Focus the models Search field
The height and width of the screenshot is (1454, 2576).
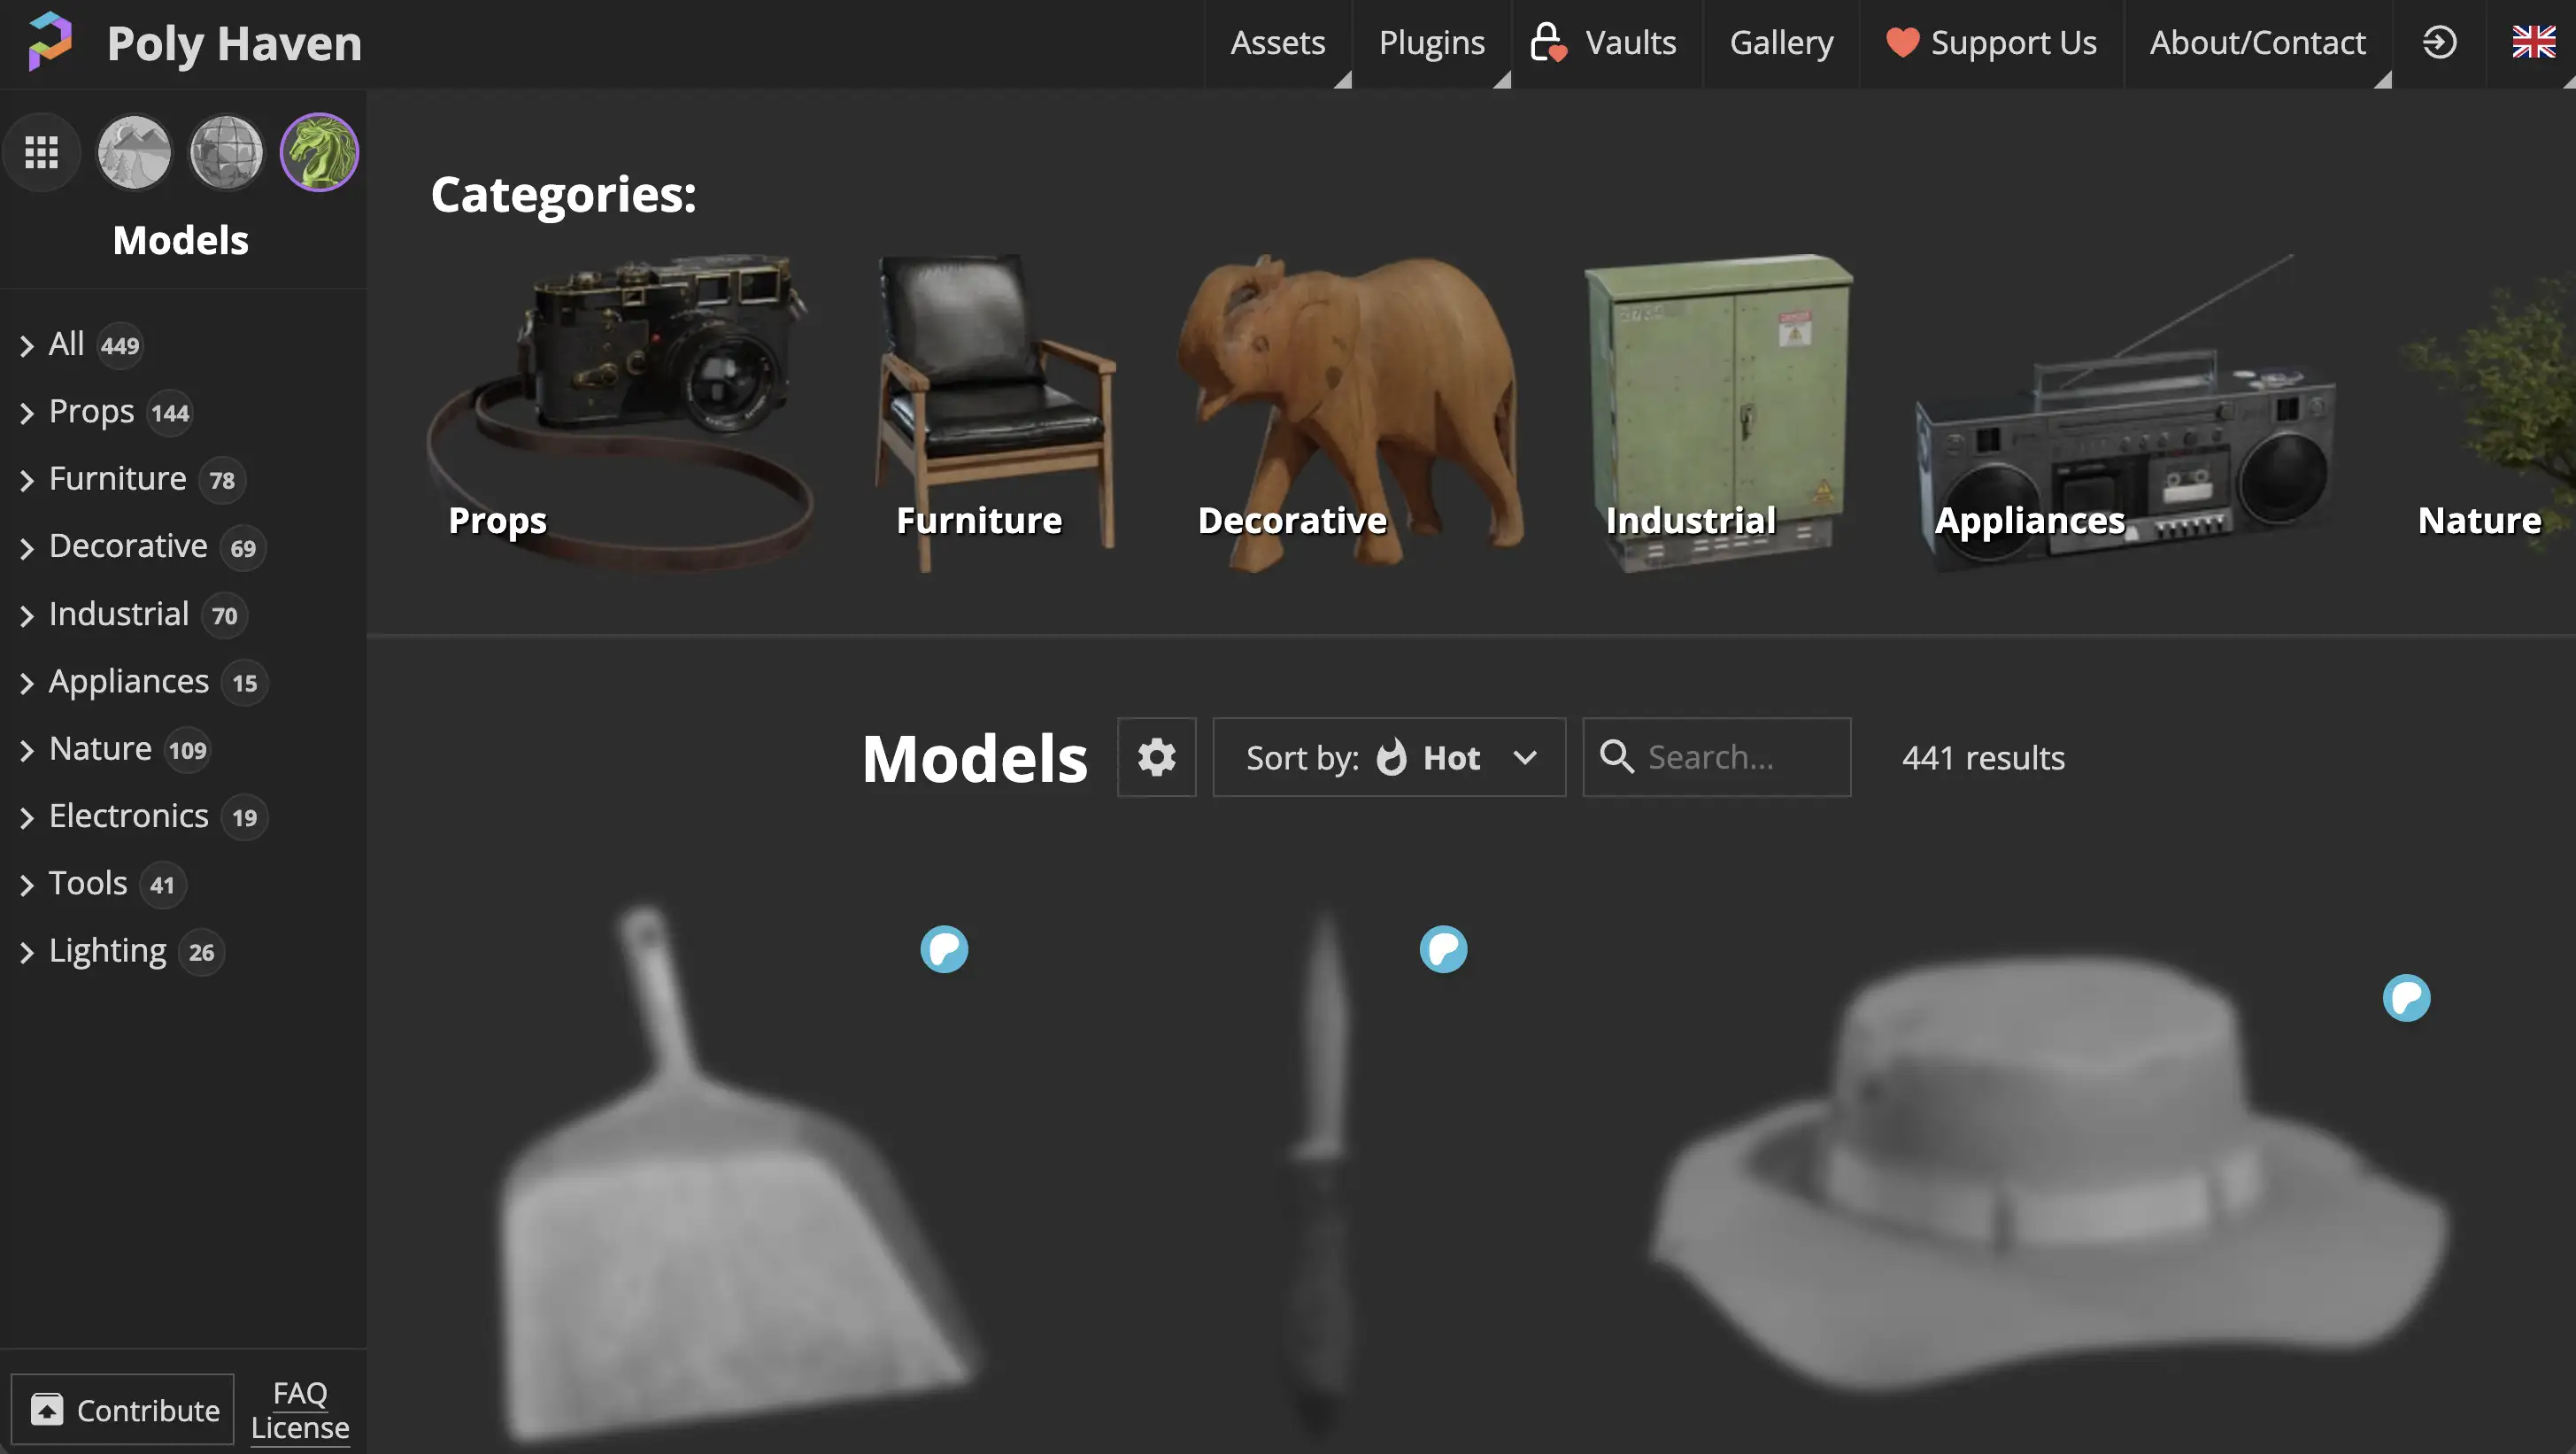(1716, 757)
